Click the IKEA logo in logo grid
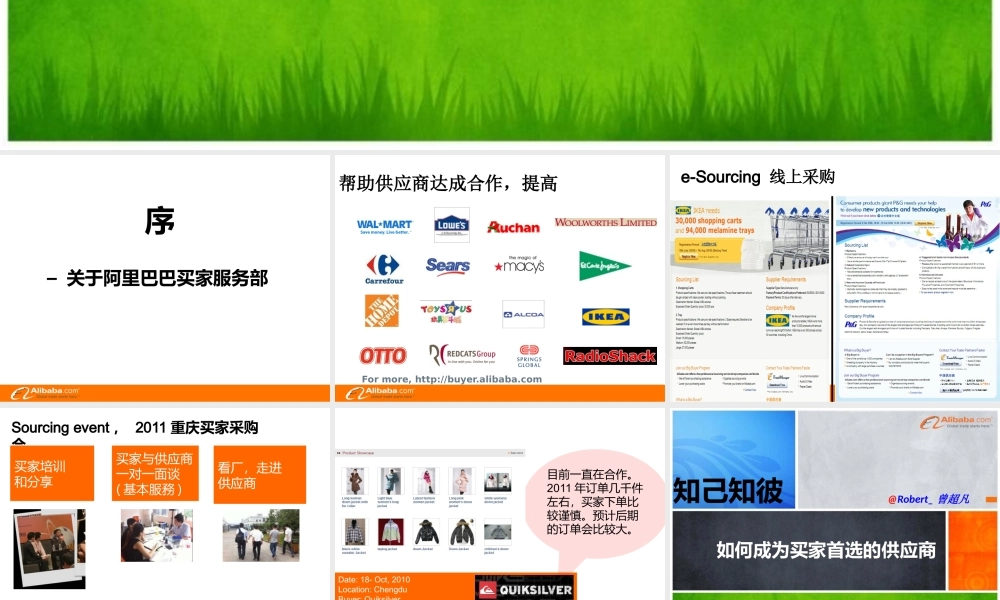 coord(605,316)
